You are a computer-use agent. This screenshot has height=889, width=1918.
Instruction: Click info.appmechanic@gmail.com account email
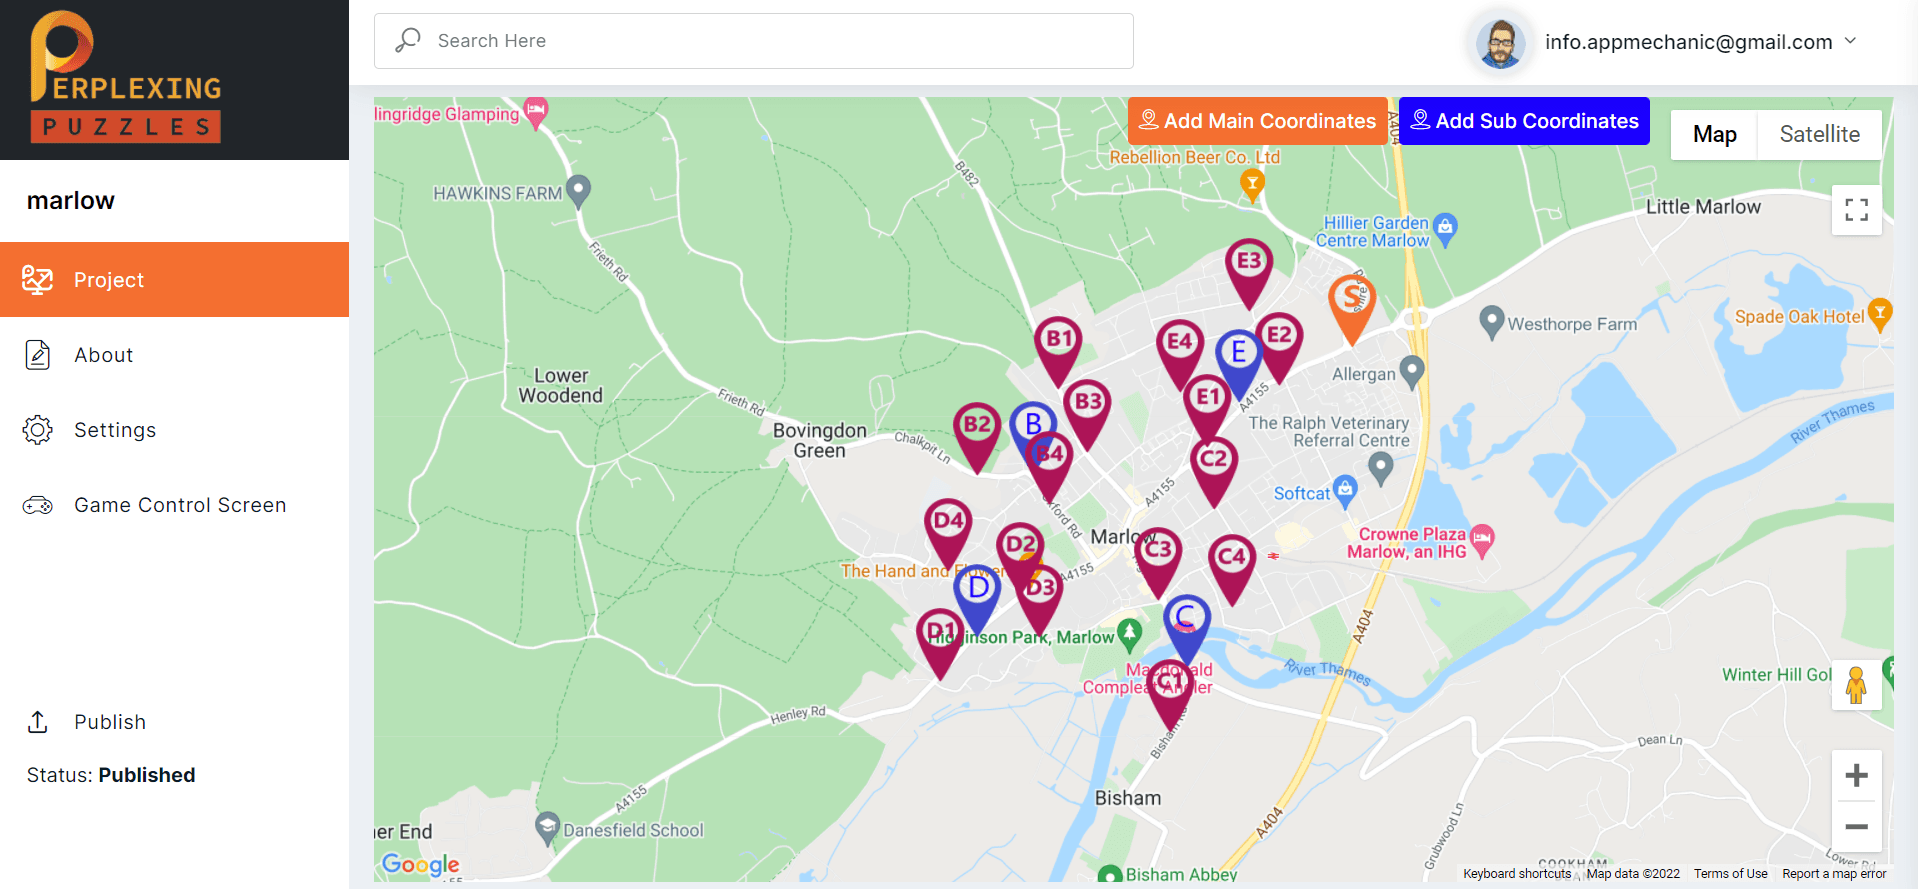click(x=1688, y=42)
